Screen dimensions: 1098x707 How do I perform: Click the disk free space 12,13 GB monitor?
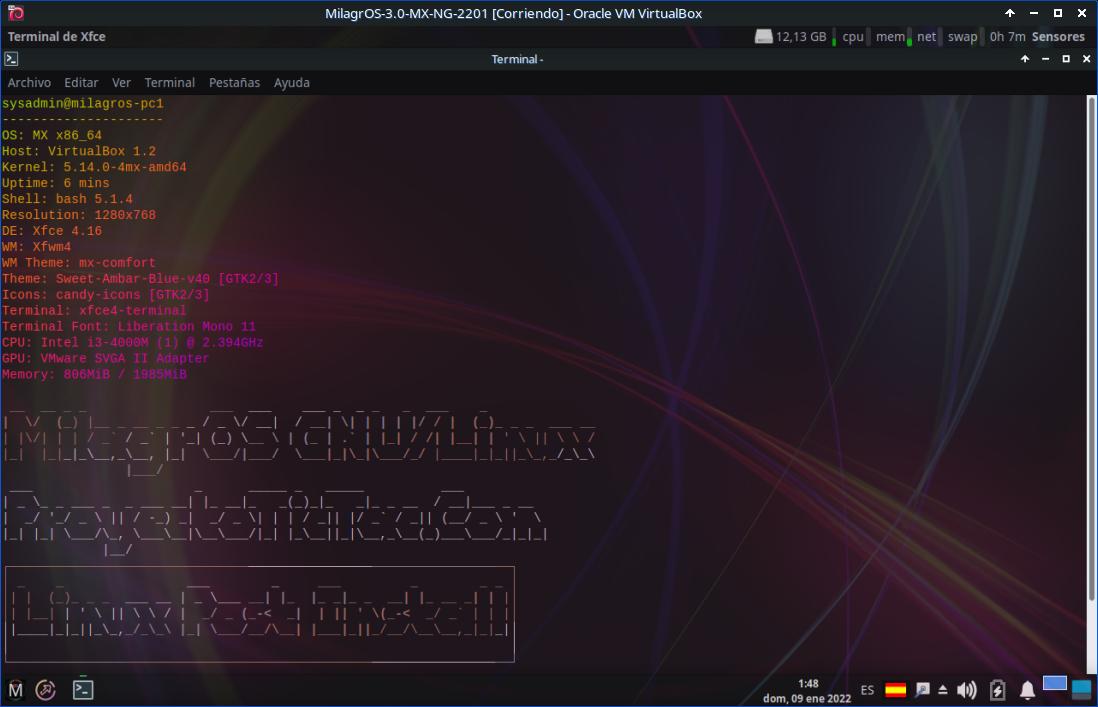pos(791,37)
